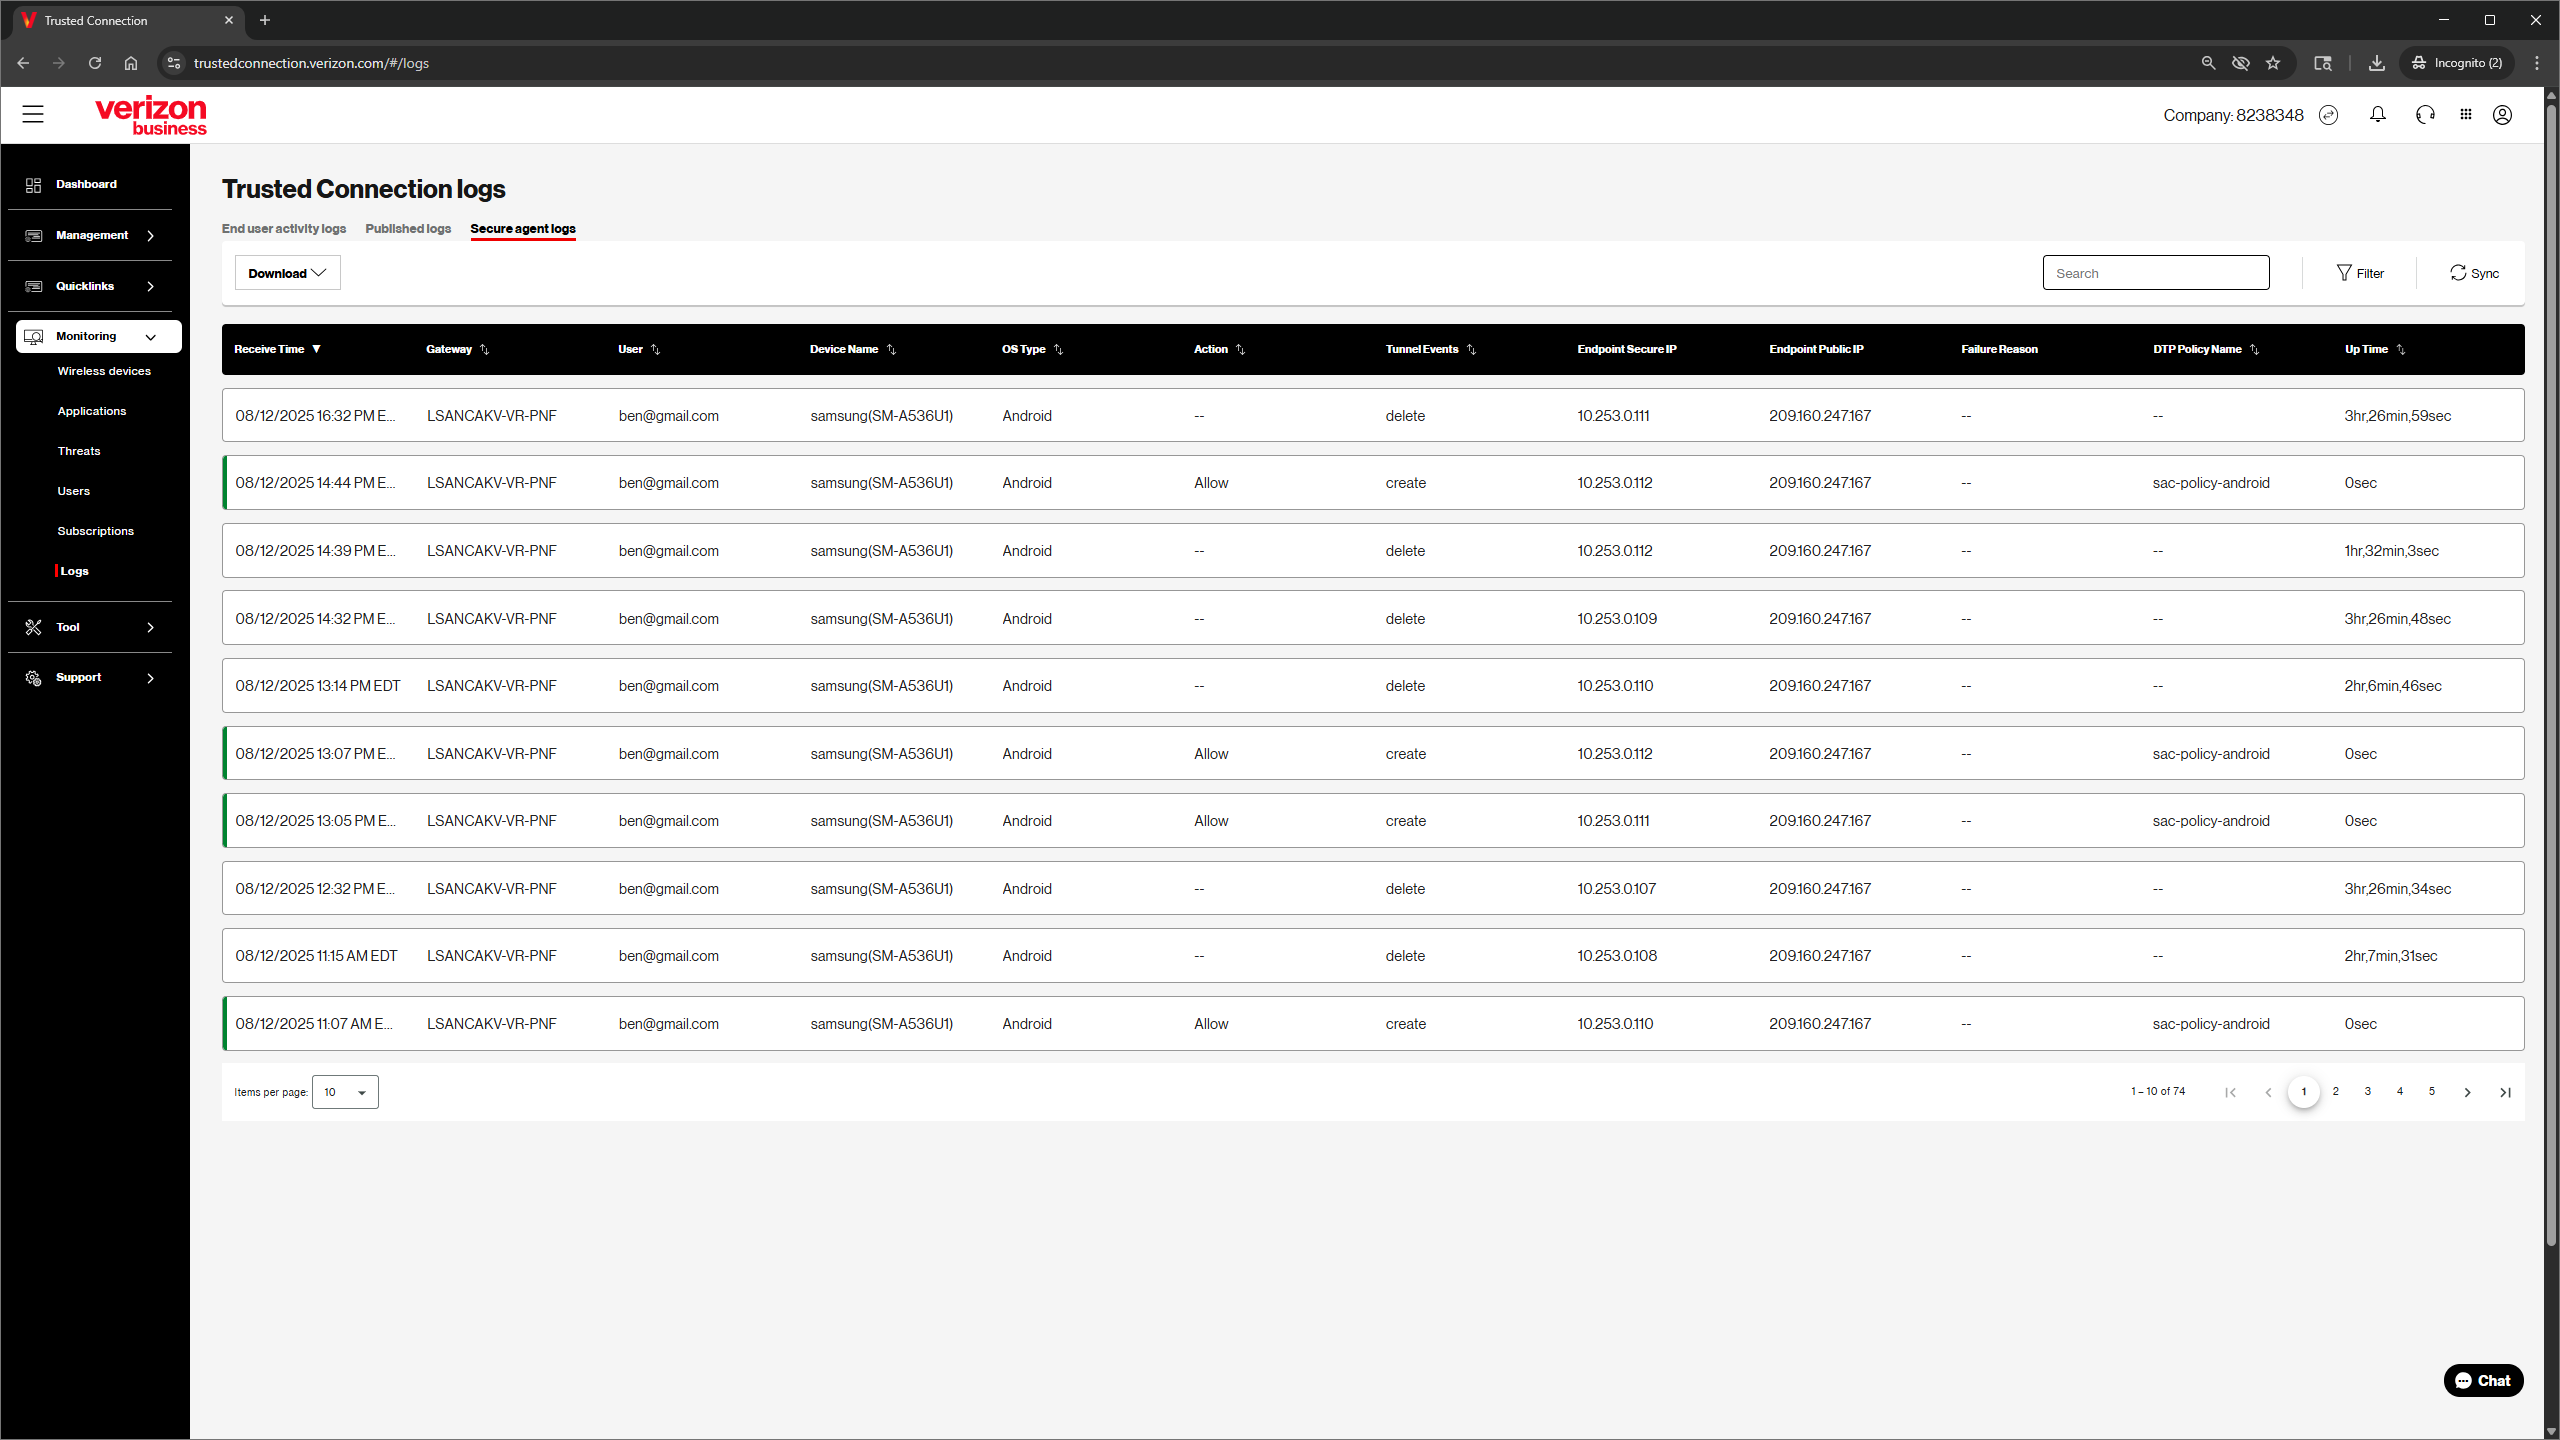Open browser downloads icon

(x=2377, y=63)
